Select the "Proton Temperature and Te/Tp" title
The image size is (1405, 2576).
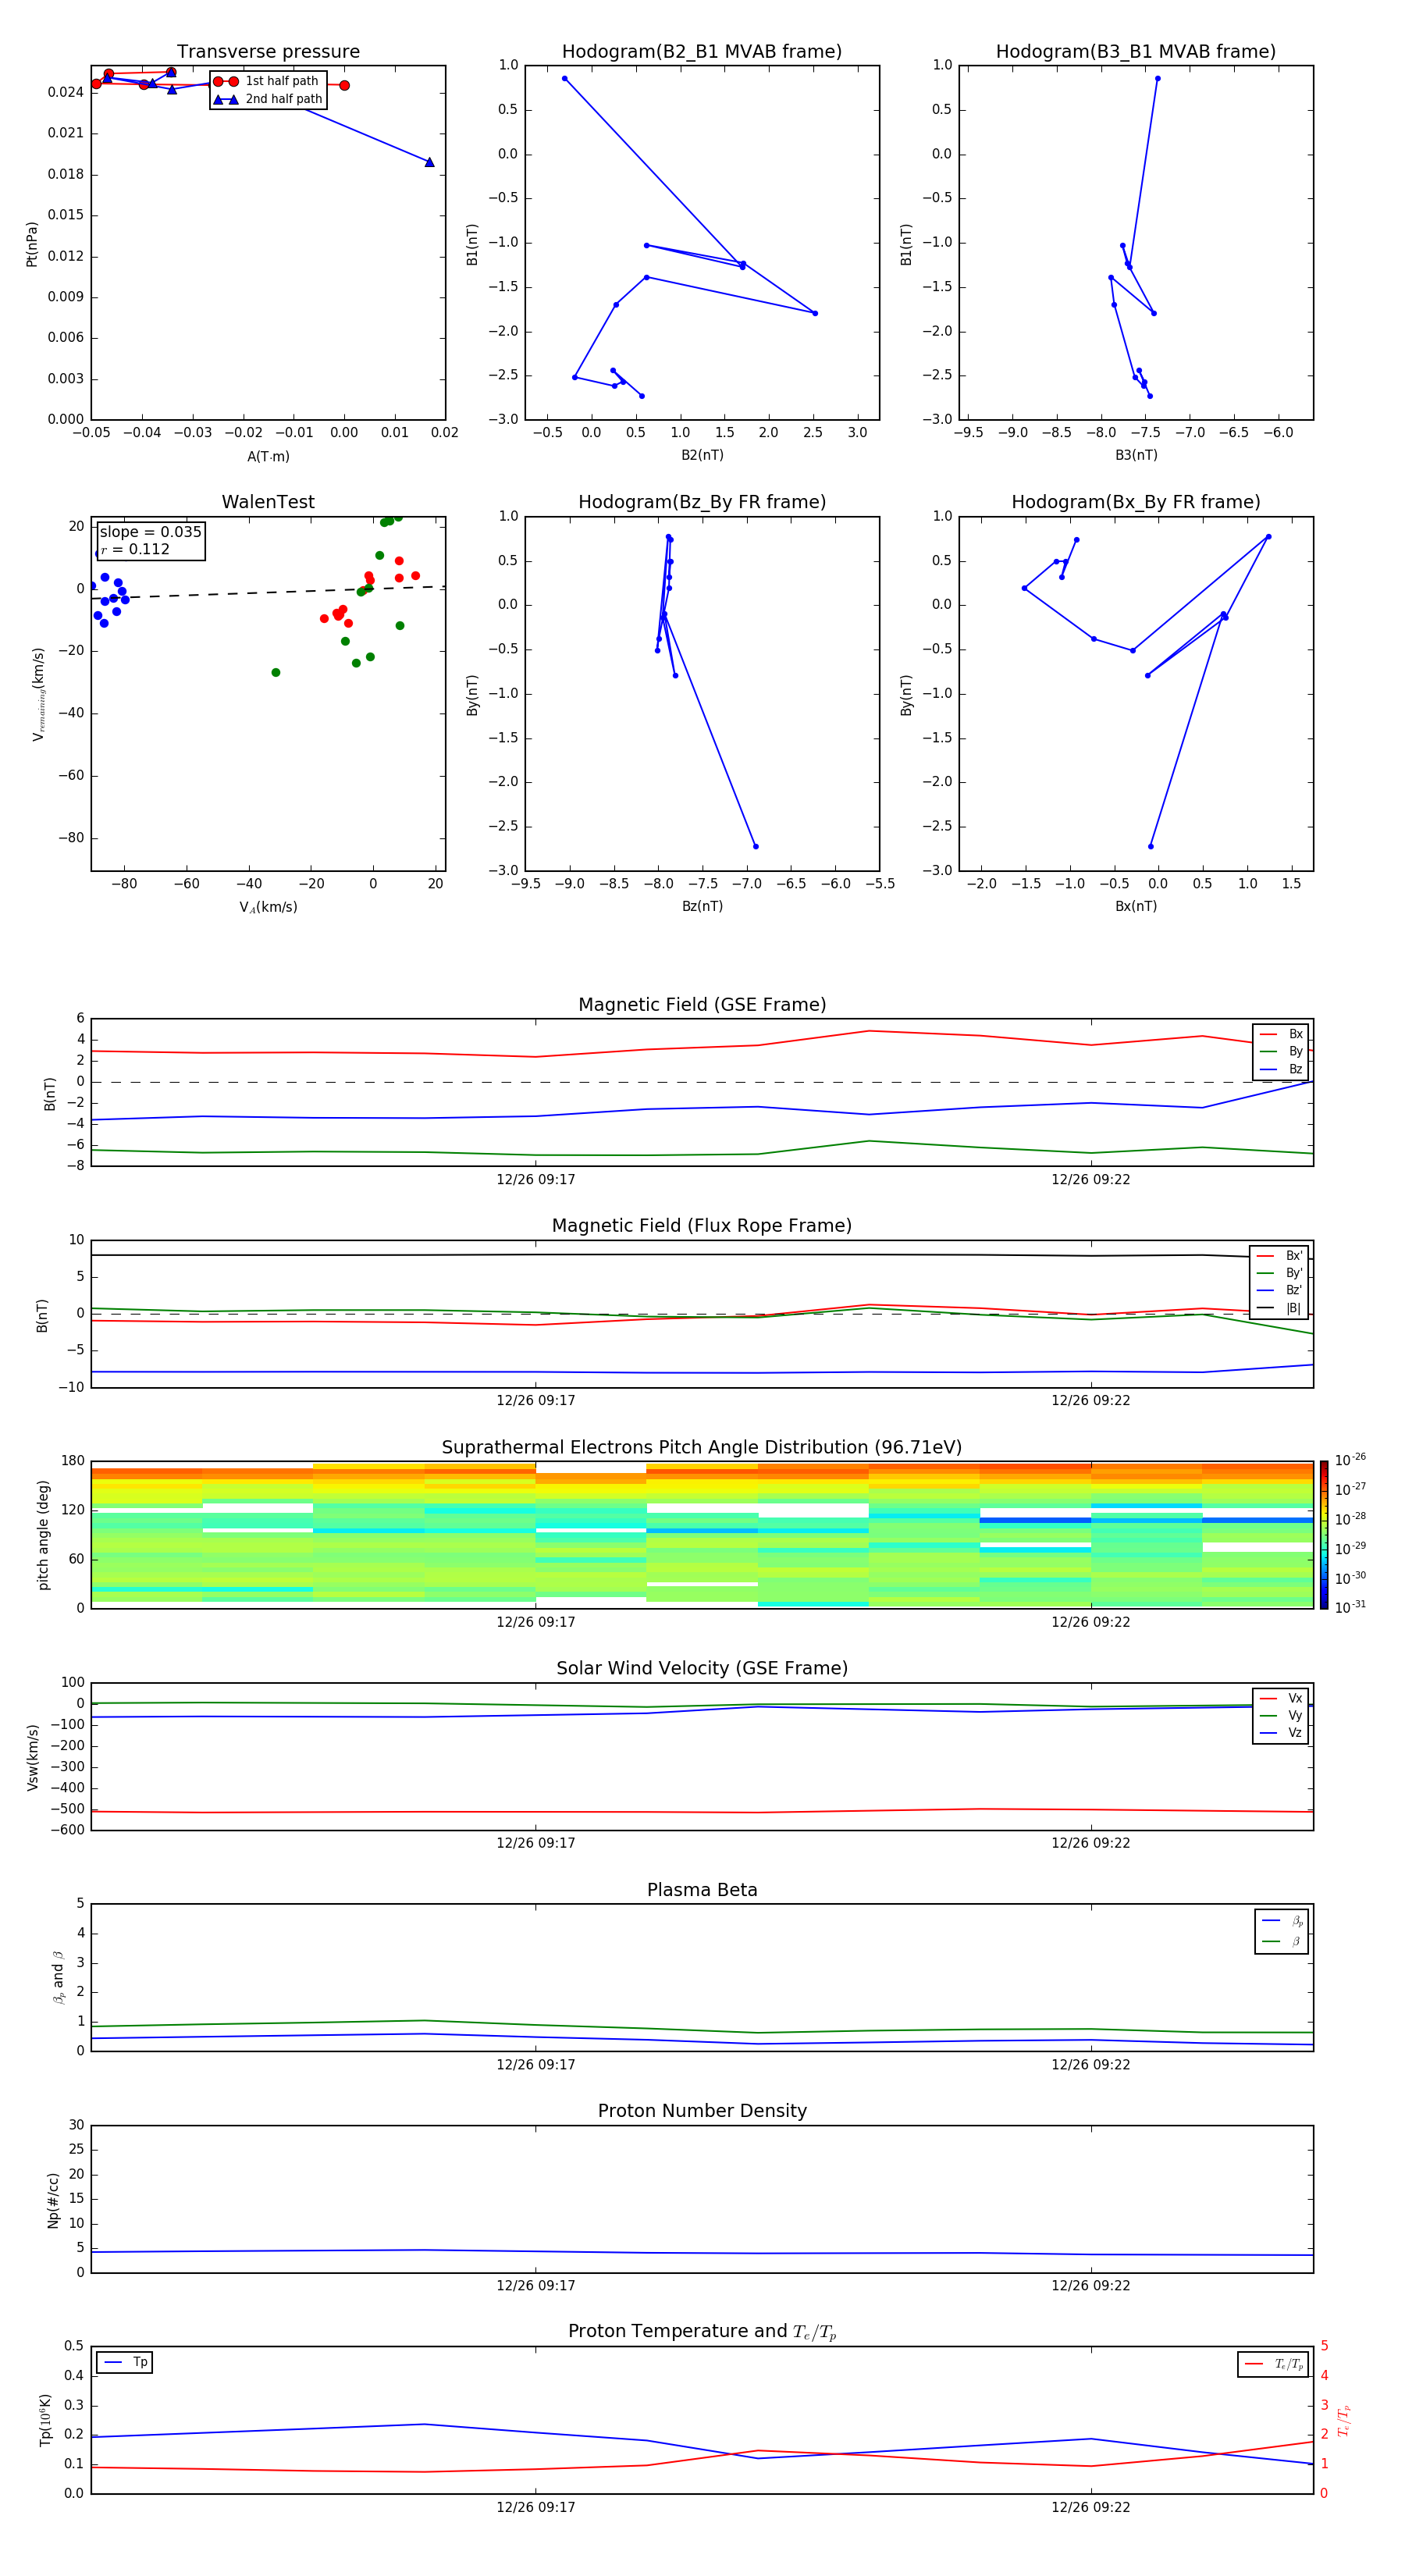tap(702, 2332)
